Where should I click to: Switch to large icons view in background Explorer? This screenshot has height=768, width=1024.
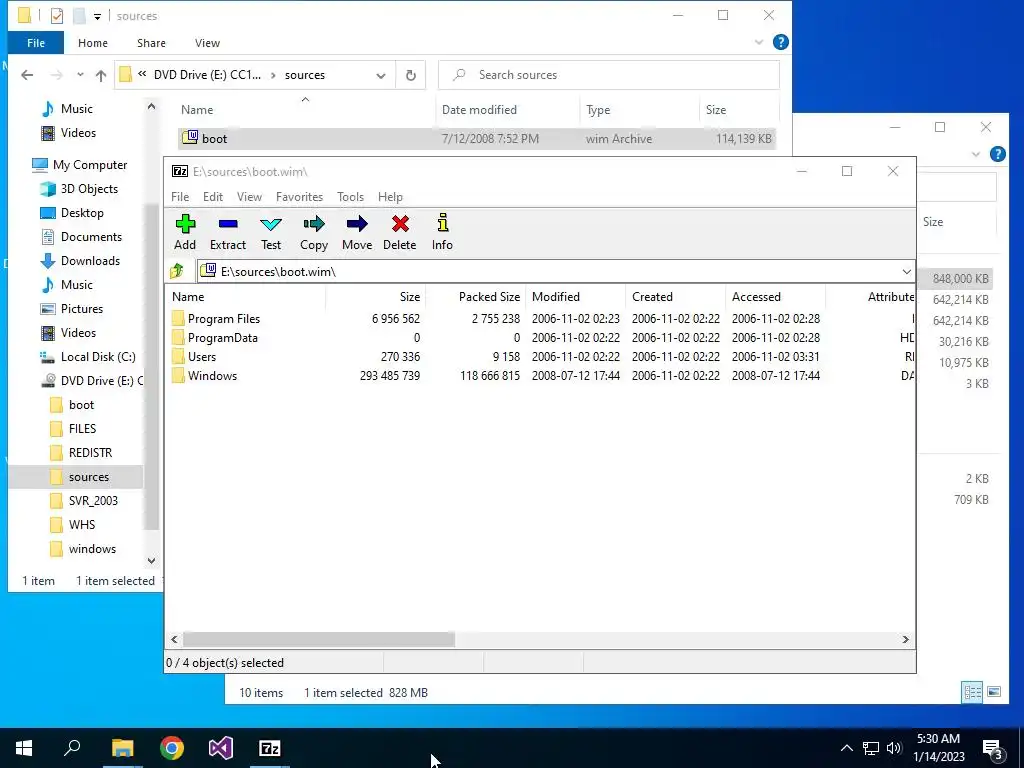[x=994, y=692]
